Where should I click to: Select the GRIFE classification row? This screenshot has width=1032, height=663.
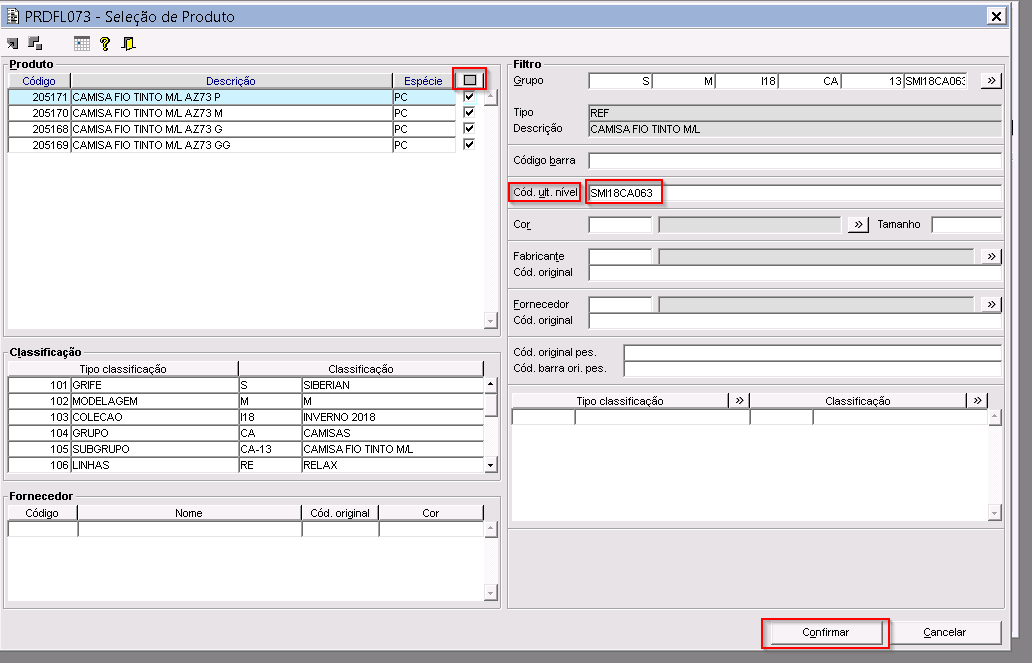click(x=245, y=385)
